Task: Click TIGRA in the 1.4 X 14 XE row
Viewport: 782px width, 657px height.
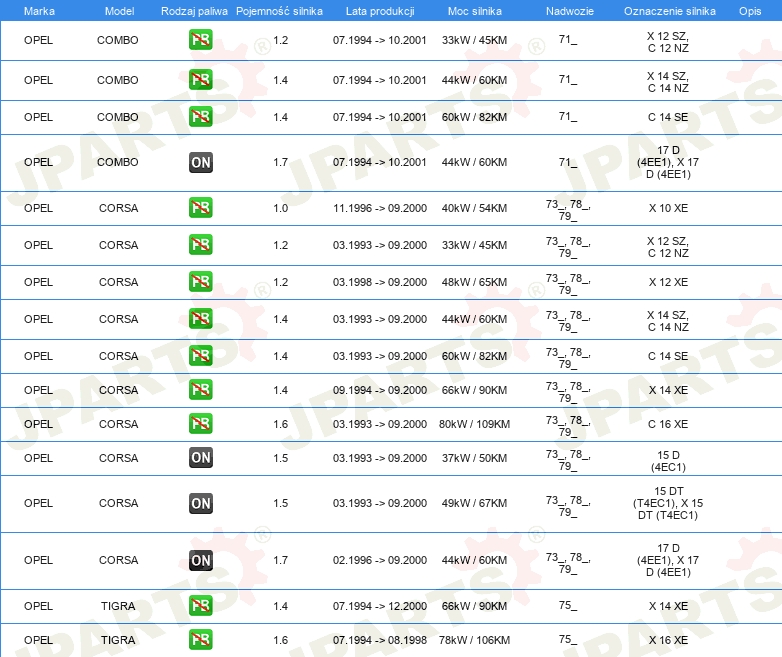Action: click(x=118, y=606)
